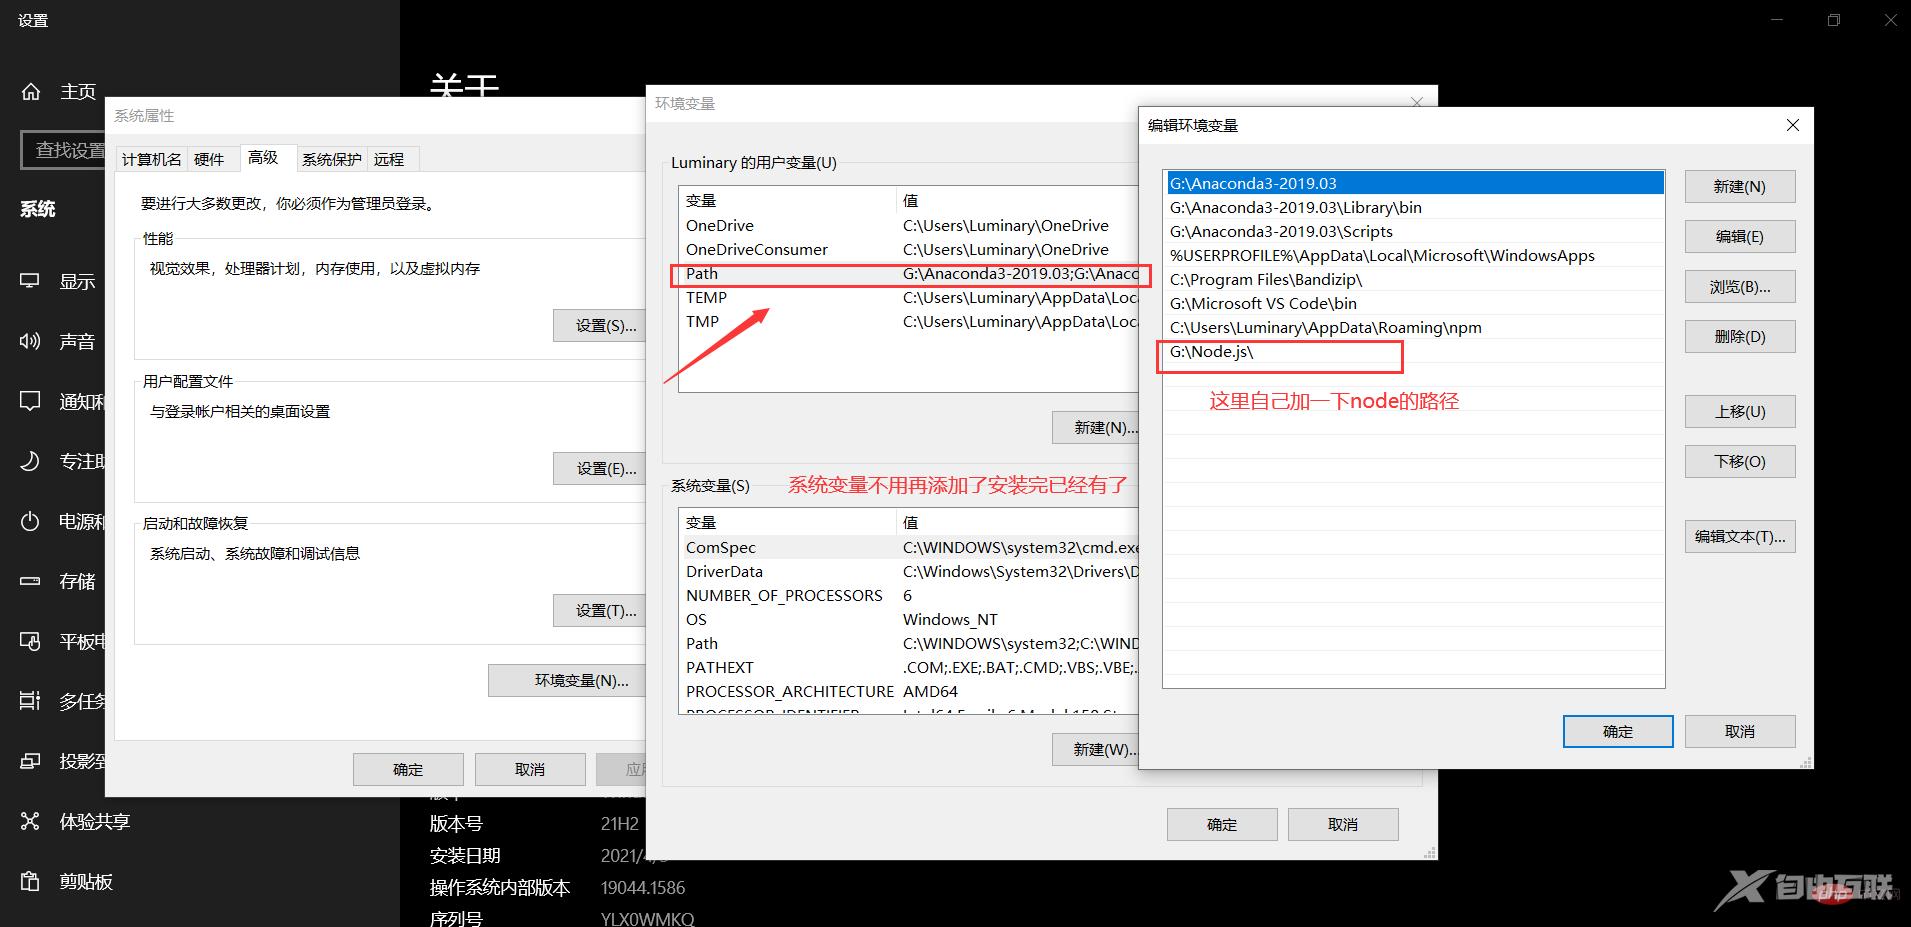Image resolution: width=1911 pixels, height=927 pixels.
Task: Open Power settings icon in sidebar
Action: pyautogui.click(x=31, y=521)
